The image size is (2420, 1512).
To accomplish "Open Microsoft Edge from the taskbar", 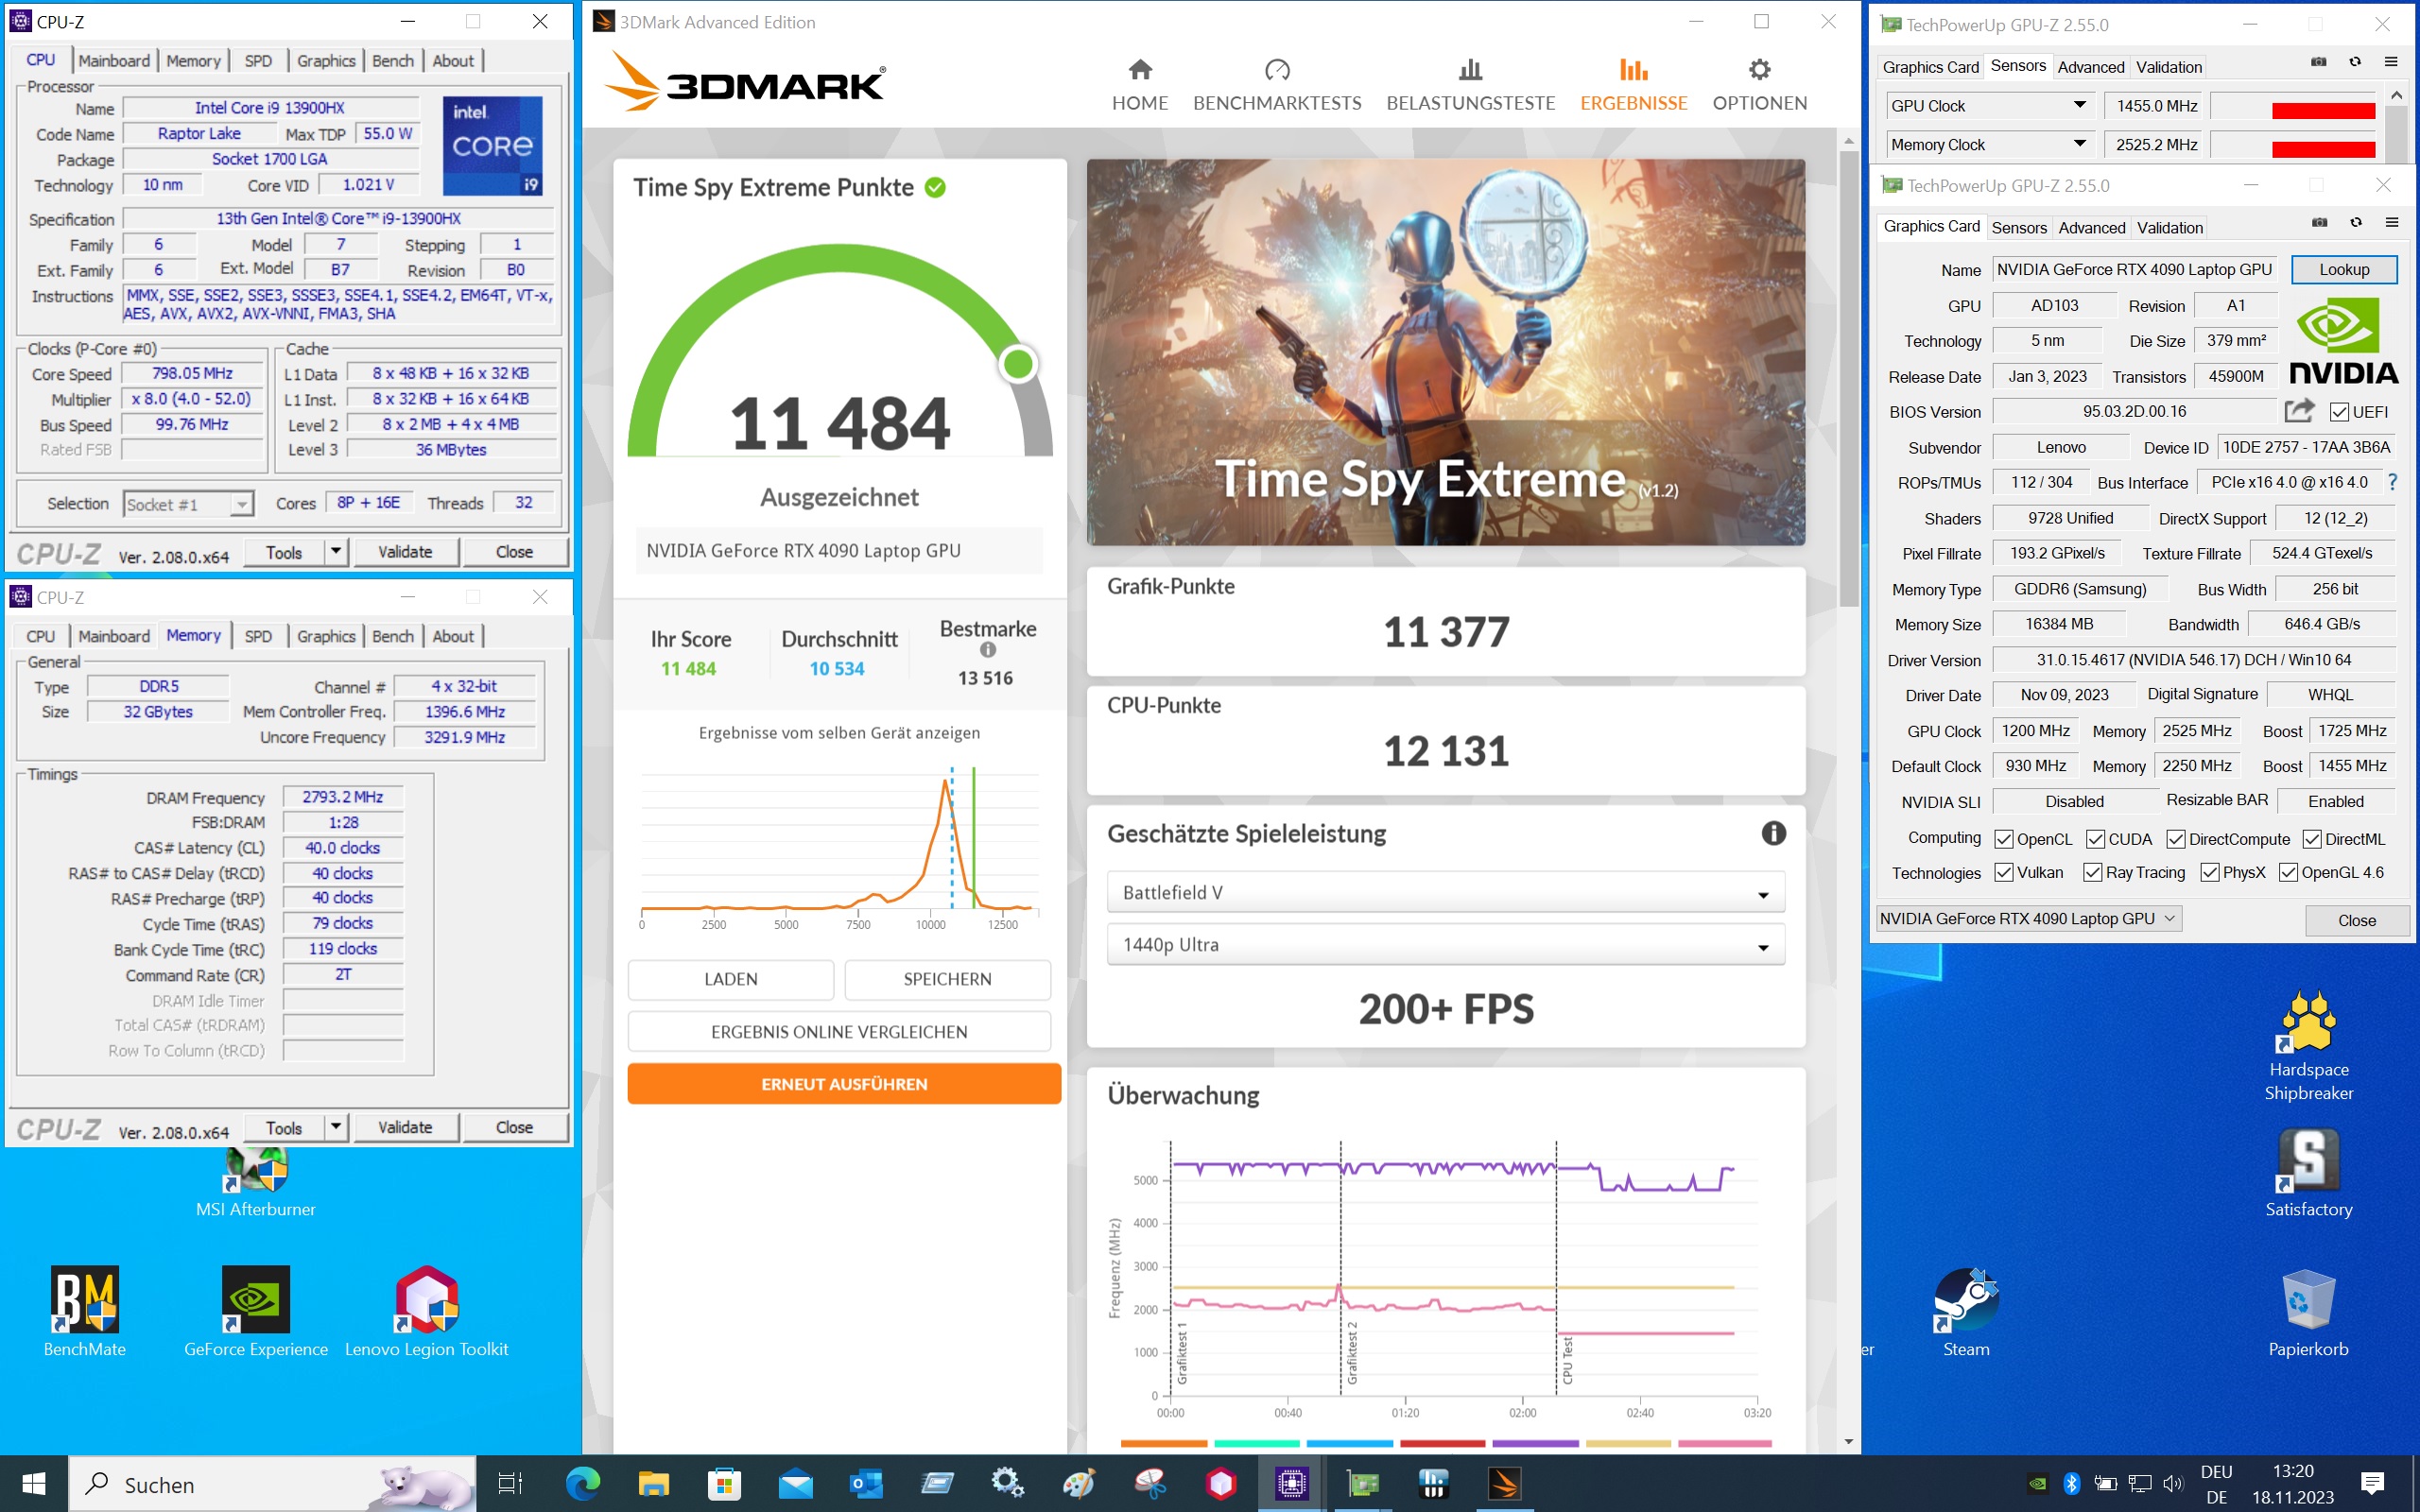I will click(x=582, y=1484).
